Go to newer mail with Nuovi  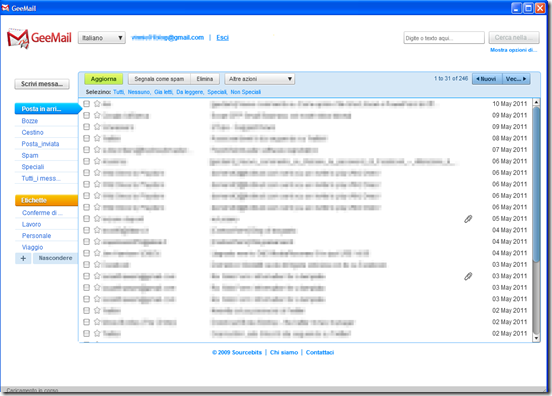coord(487,79)
